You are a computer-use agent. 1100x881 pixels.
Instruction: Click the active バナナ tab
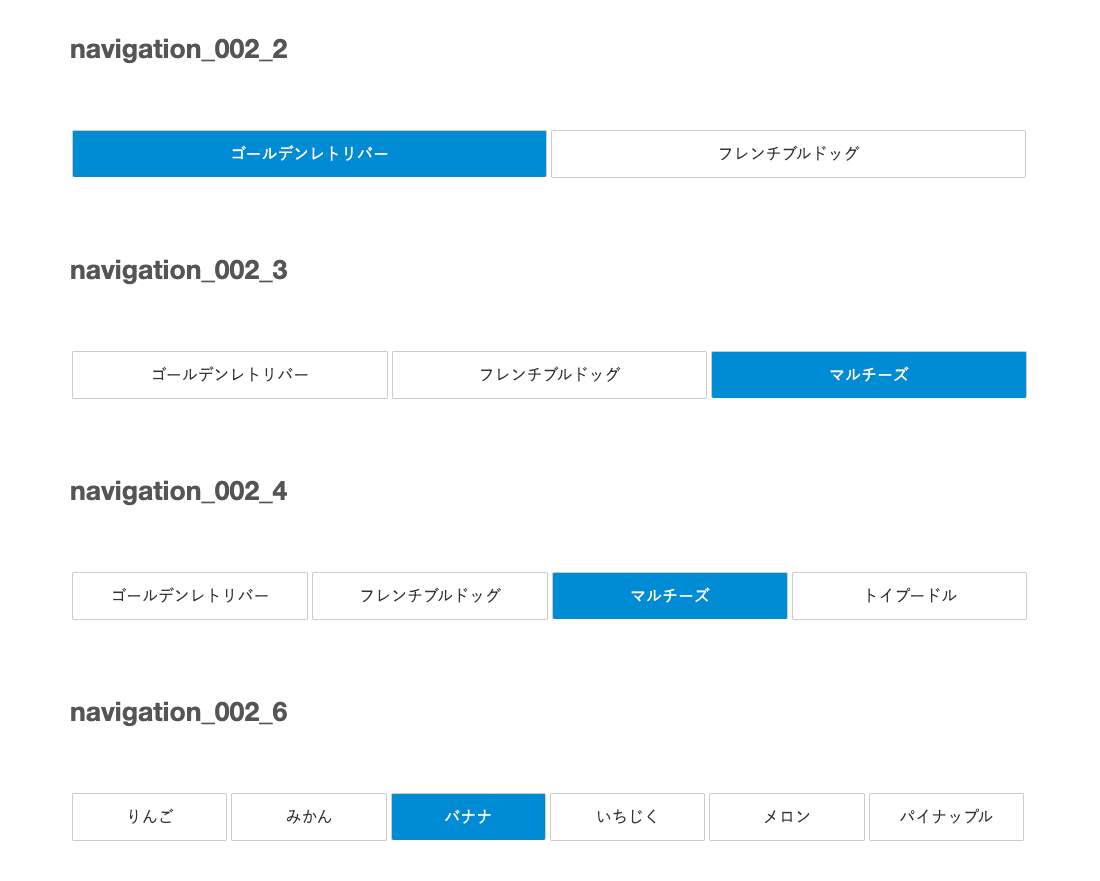[x=469, y=816]
